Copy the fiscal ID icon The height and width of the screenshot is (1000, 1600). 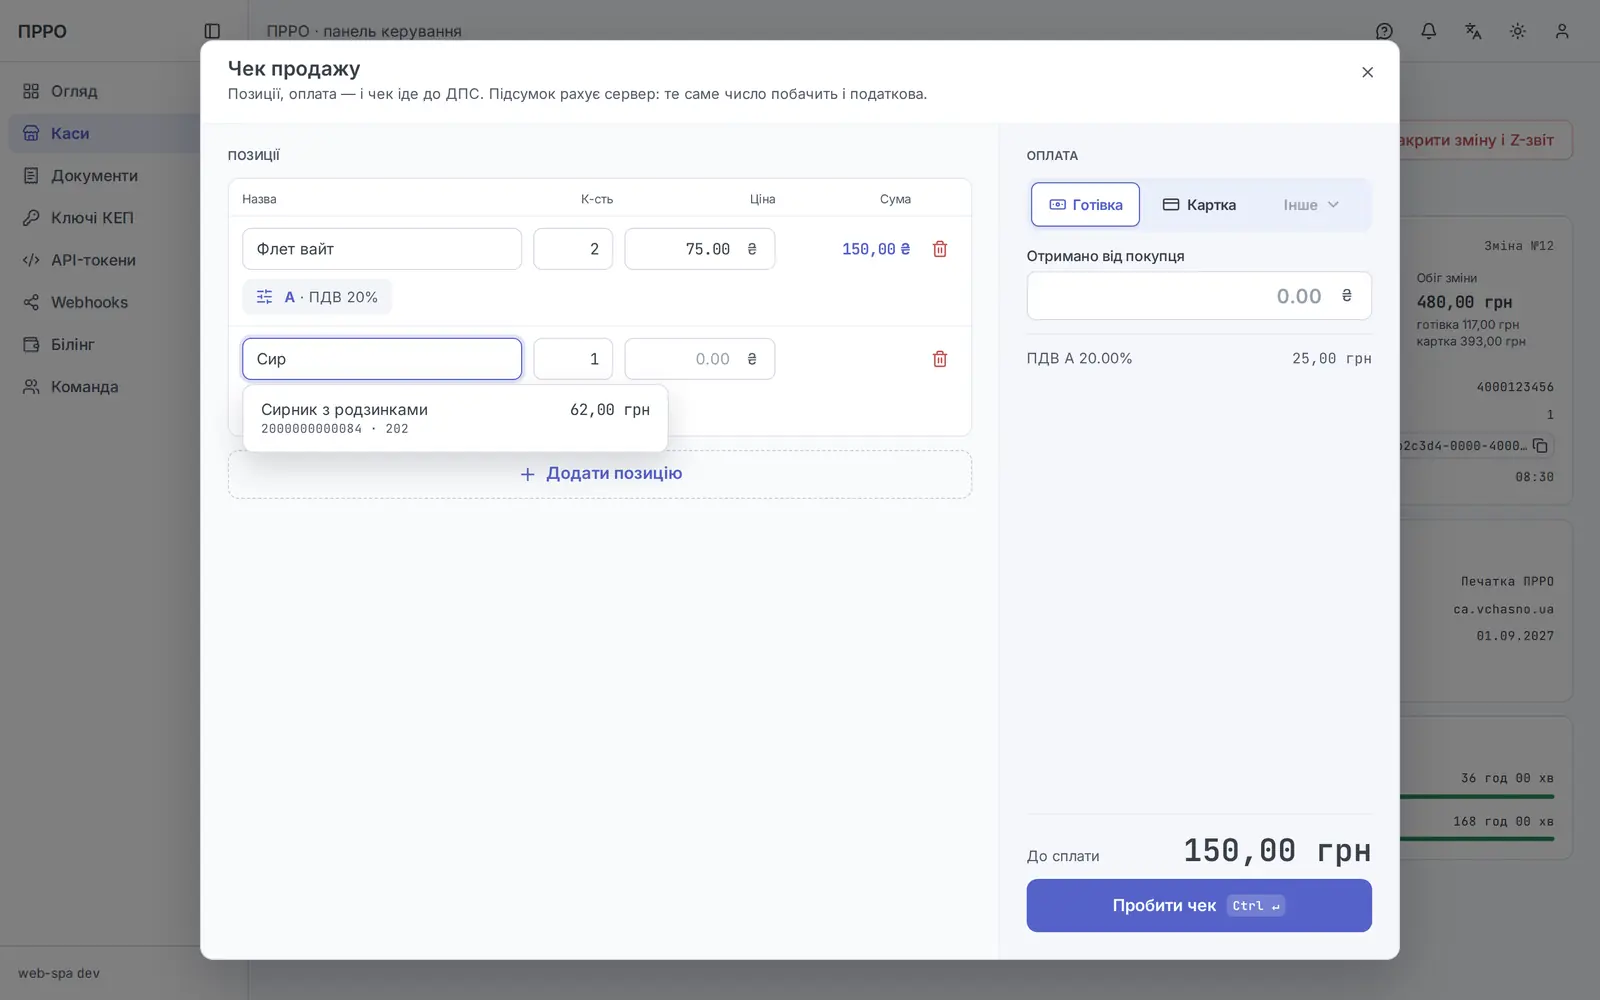tap(1540, 446)
